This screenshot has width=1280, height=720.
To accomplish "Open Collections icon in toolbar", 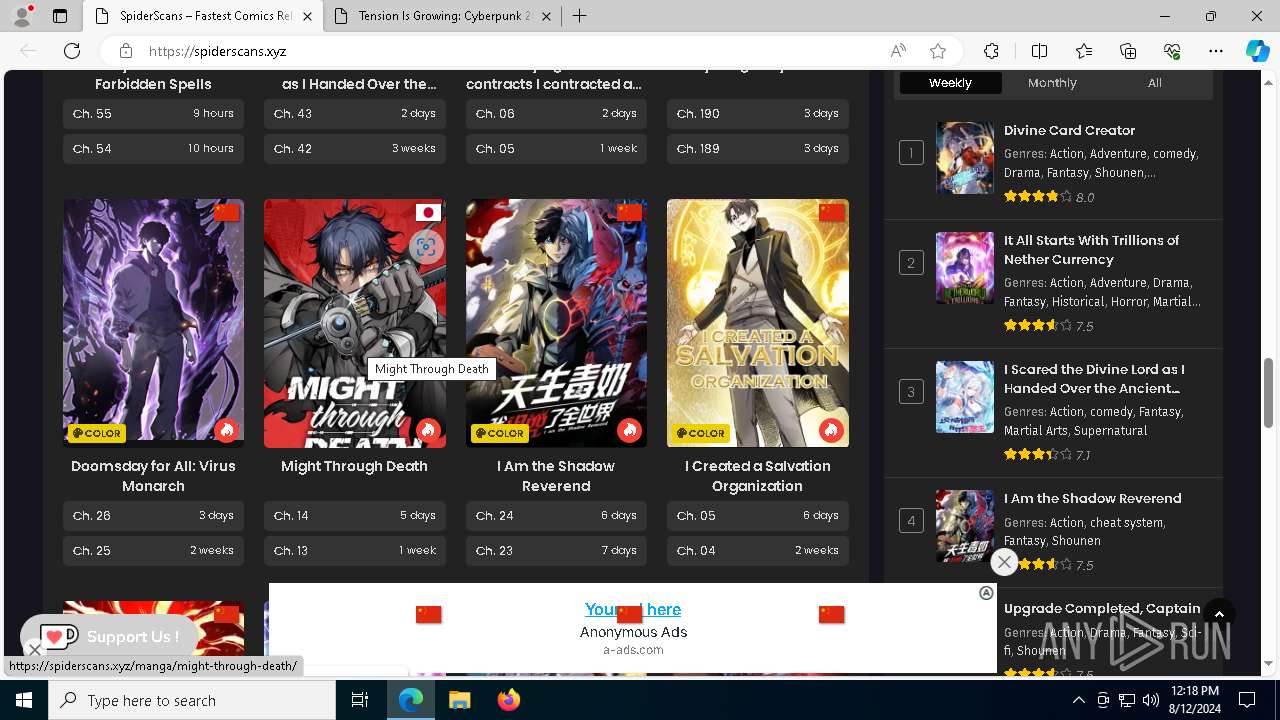I will click(1128, 51).
